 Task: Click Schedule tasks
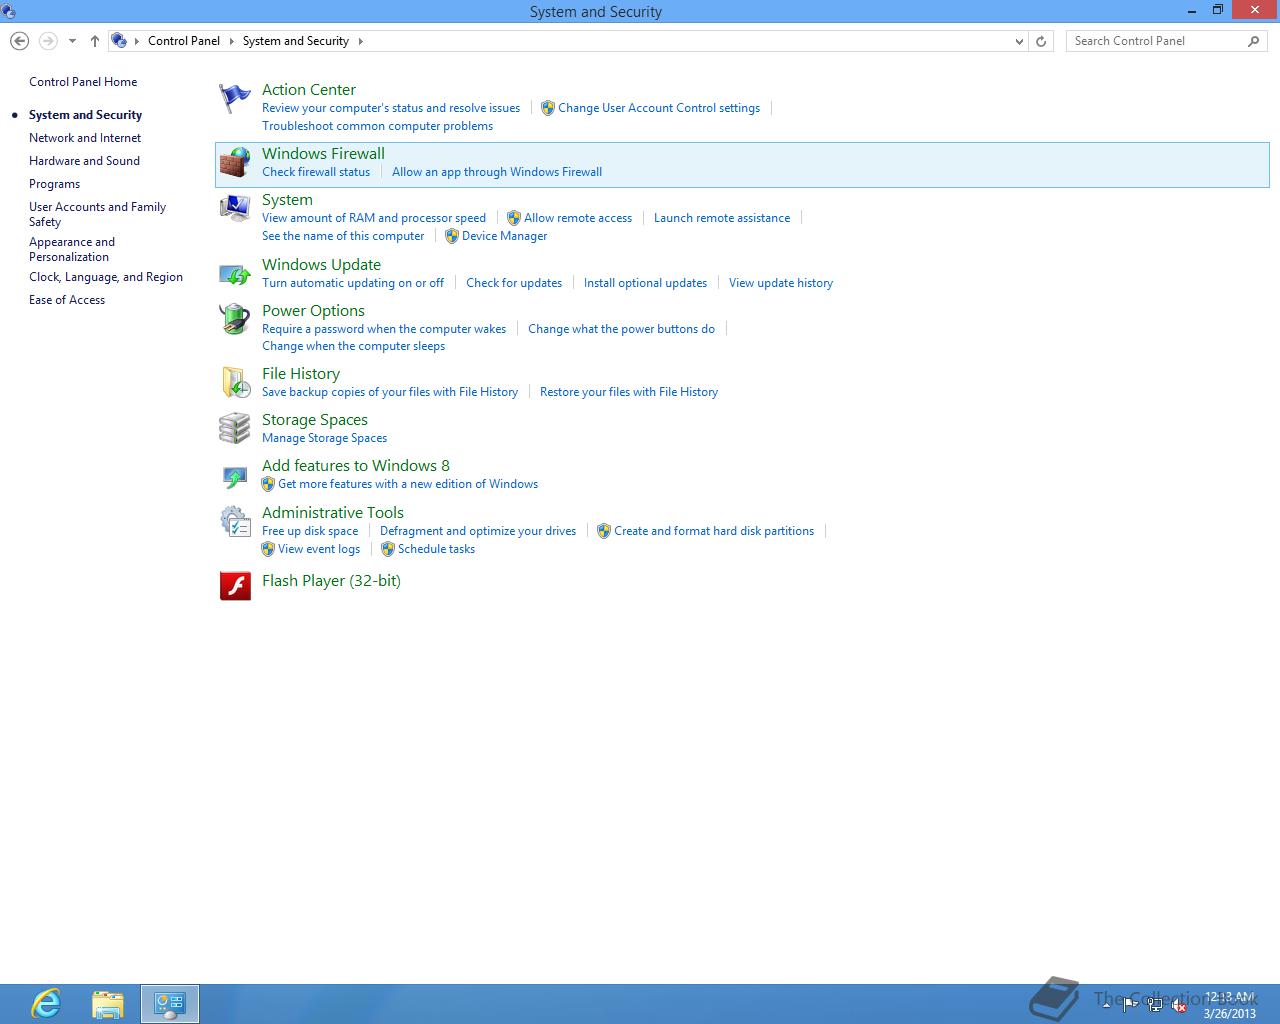click(x=436, y=549)
